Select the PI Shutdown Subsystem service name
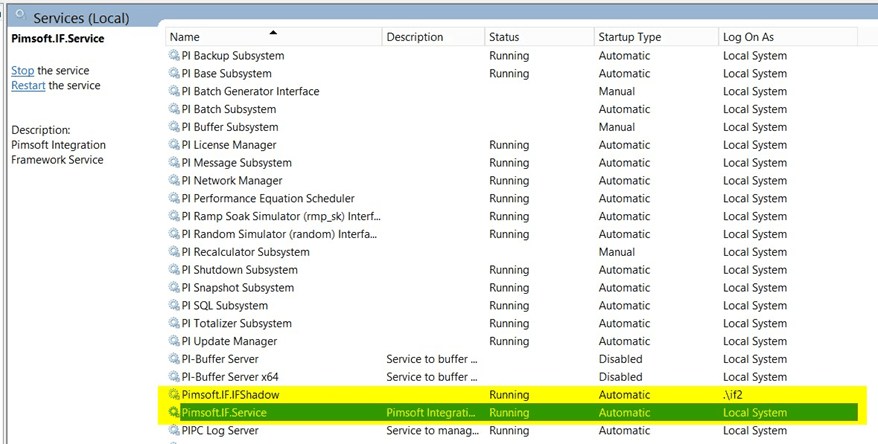Screen dimensions: 878x444 coord(240,270)
